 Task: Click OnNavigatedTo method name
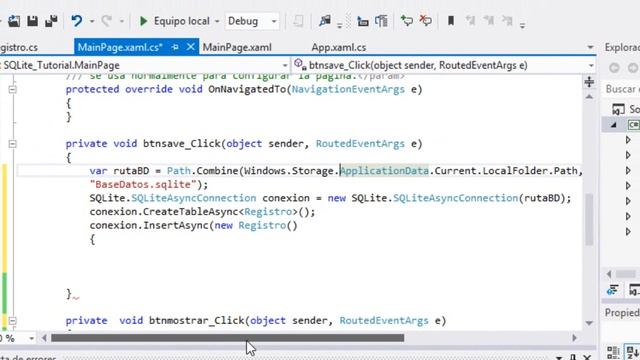(247, 89)
